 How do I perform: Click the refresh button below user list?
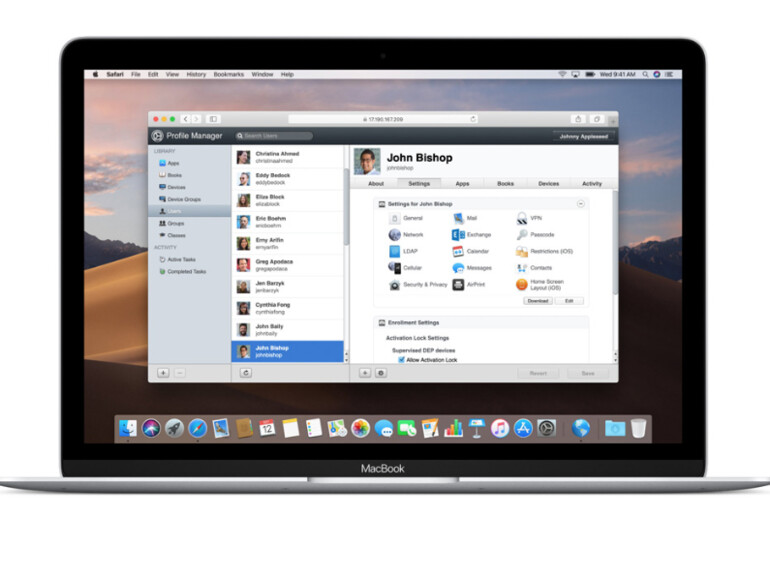coord(246,373)
